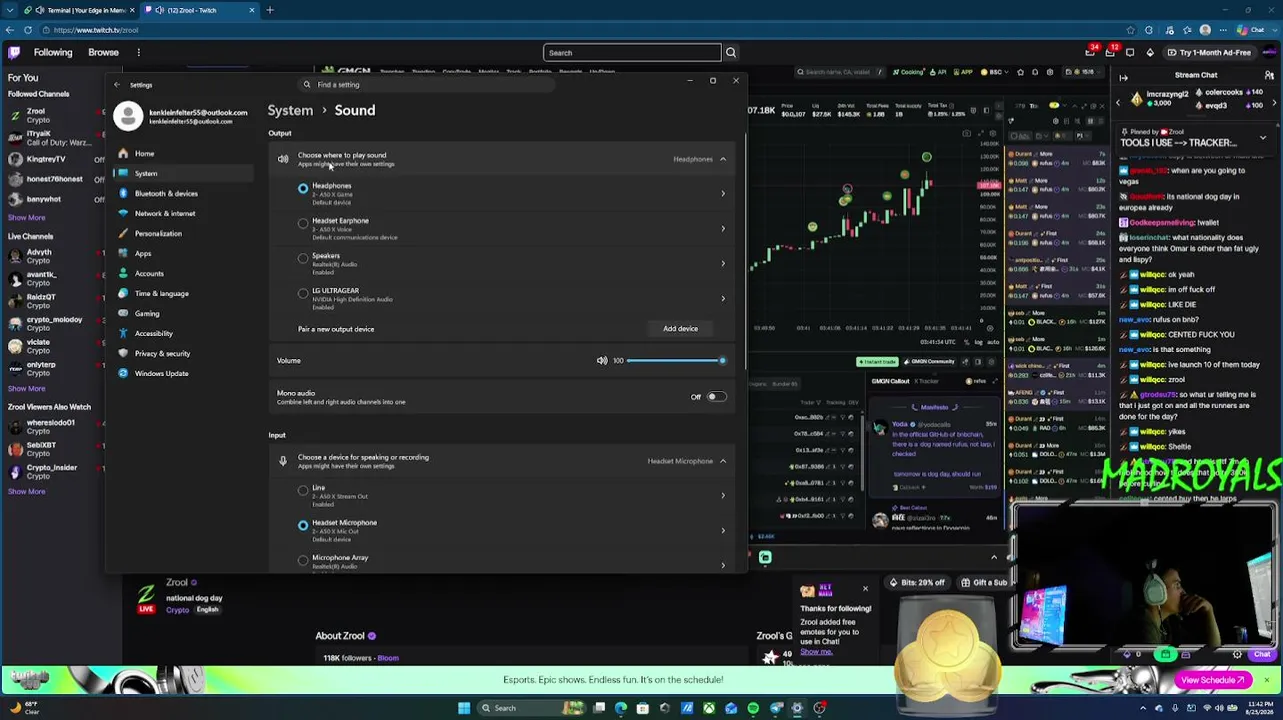Image resolution: width=1283 pixels, height=720 pixels.
Task: Click the Settings Find a setting box
Action: (430, 85)
